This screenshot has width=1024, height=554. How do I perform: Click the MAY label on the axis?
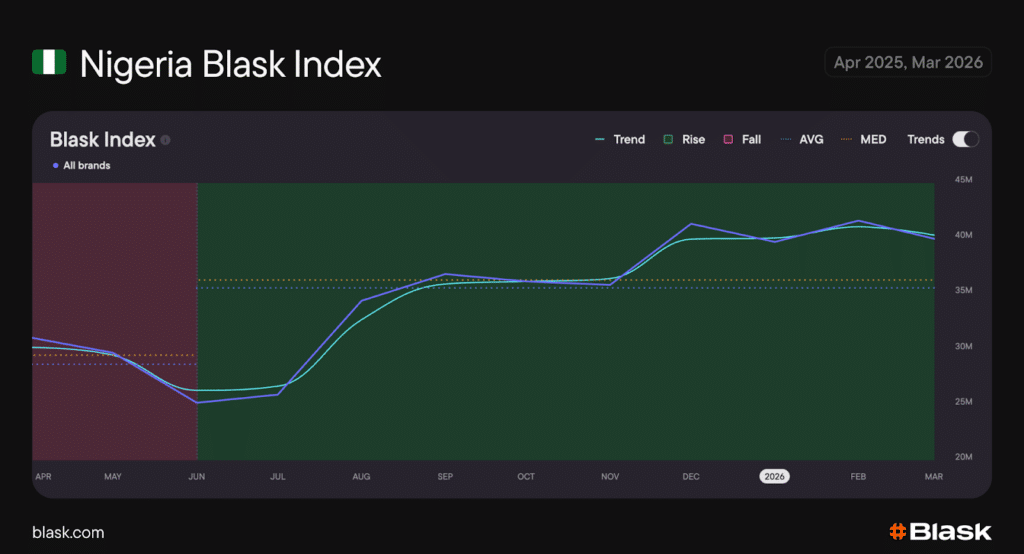click(x=113, y=476)
